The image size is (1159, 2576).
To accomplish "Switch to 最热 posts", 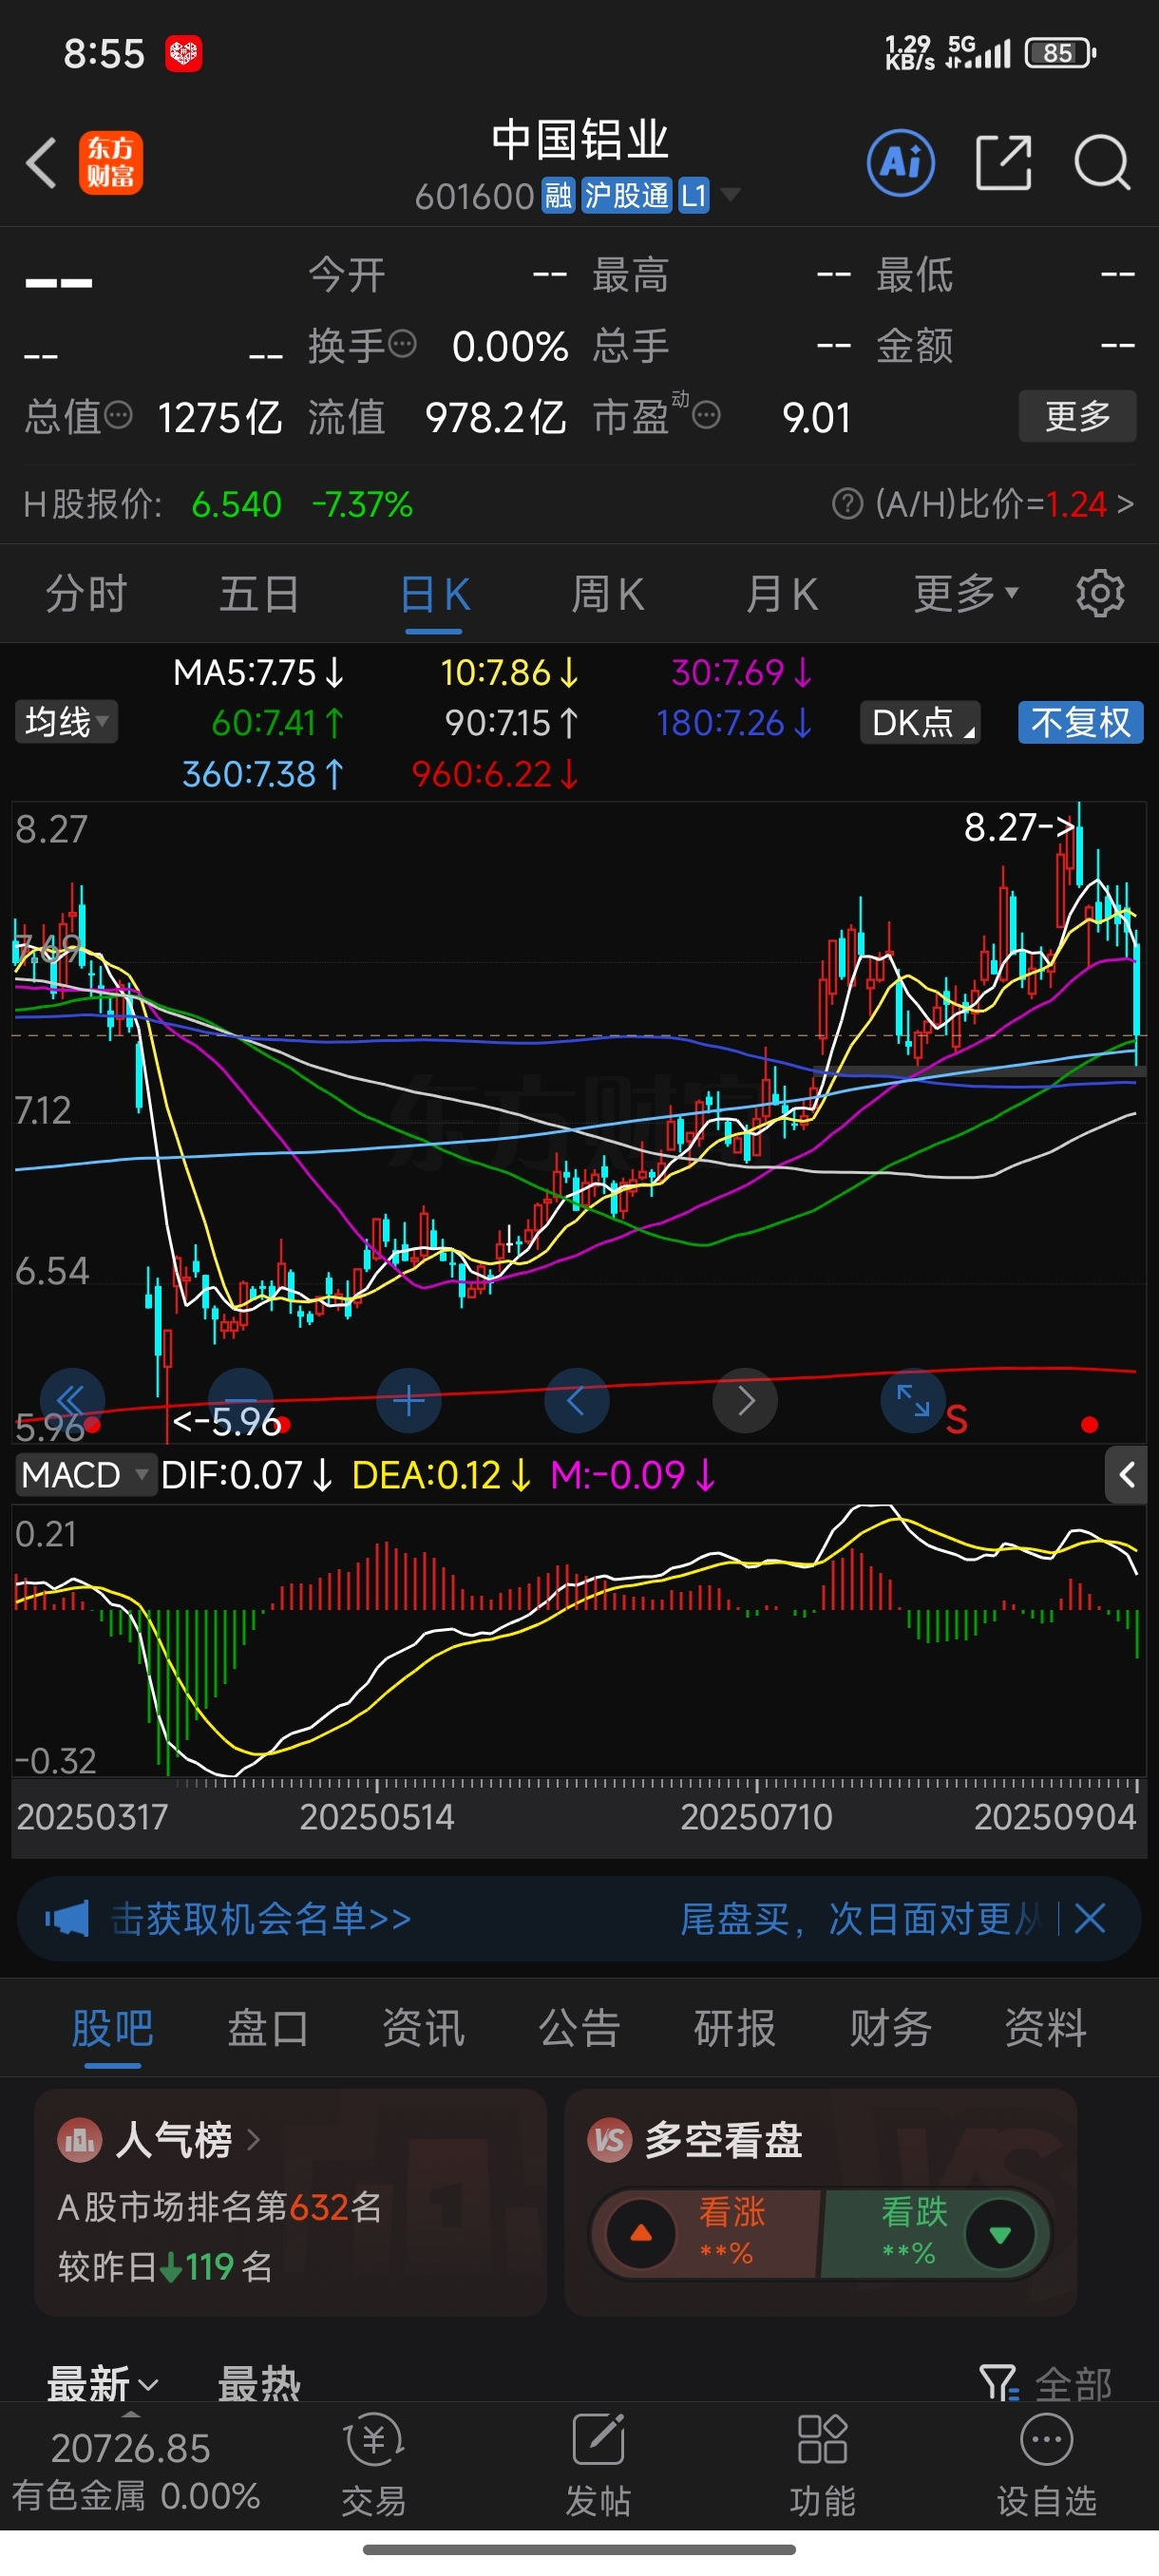I will pos(259,2385).
